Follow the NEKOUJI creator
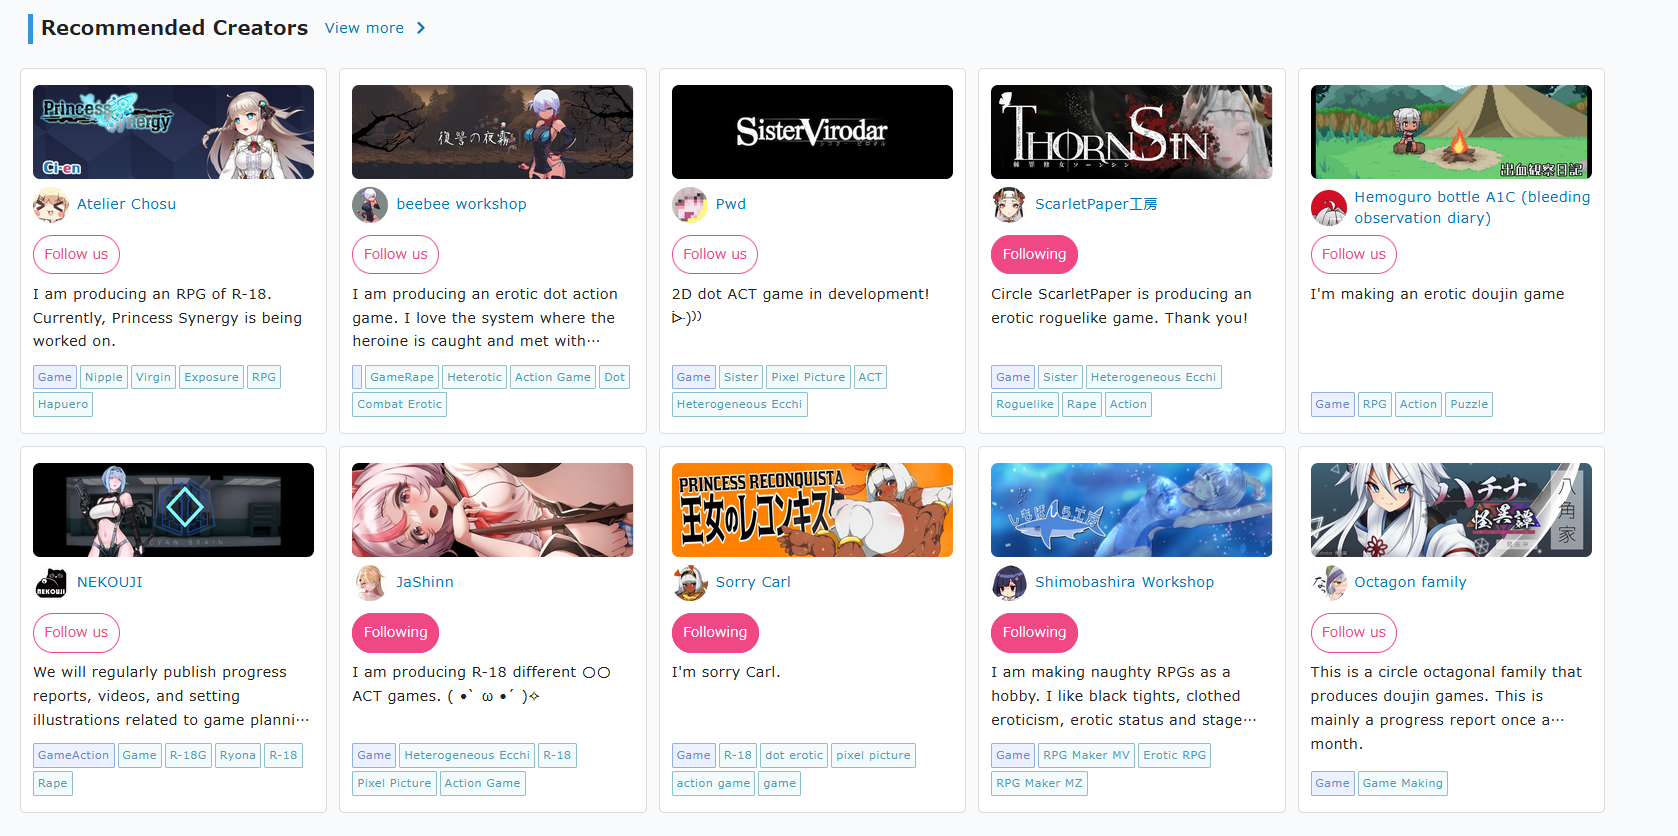Image resolution: width=1678 pixels, height=836 pixels. point(76,632)
